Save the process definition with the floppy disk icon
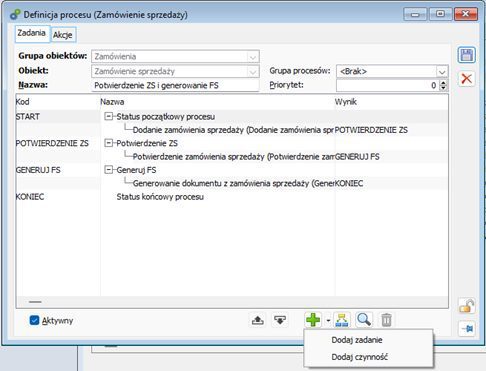 tap(466, 55)
